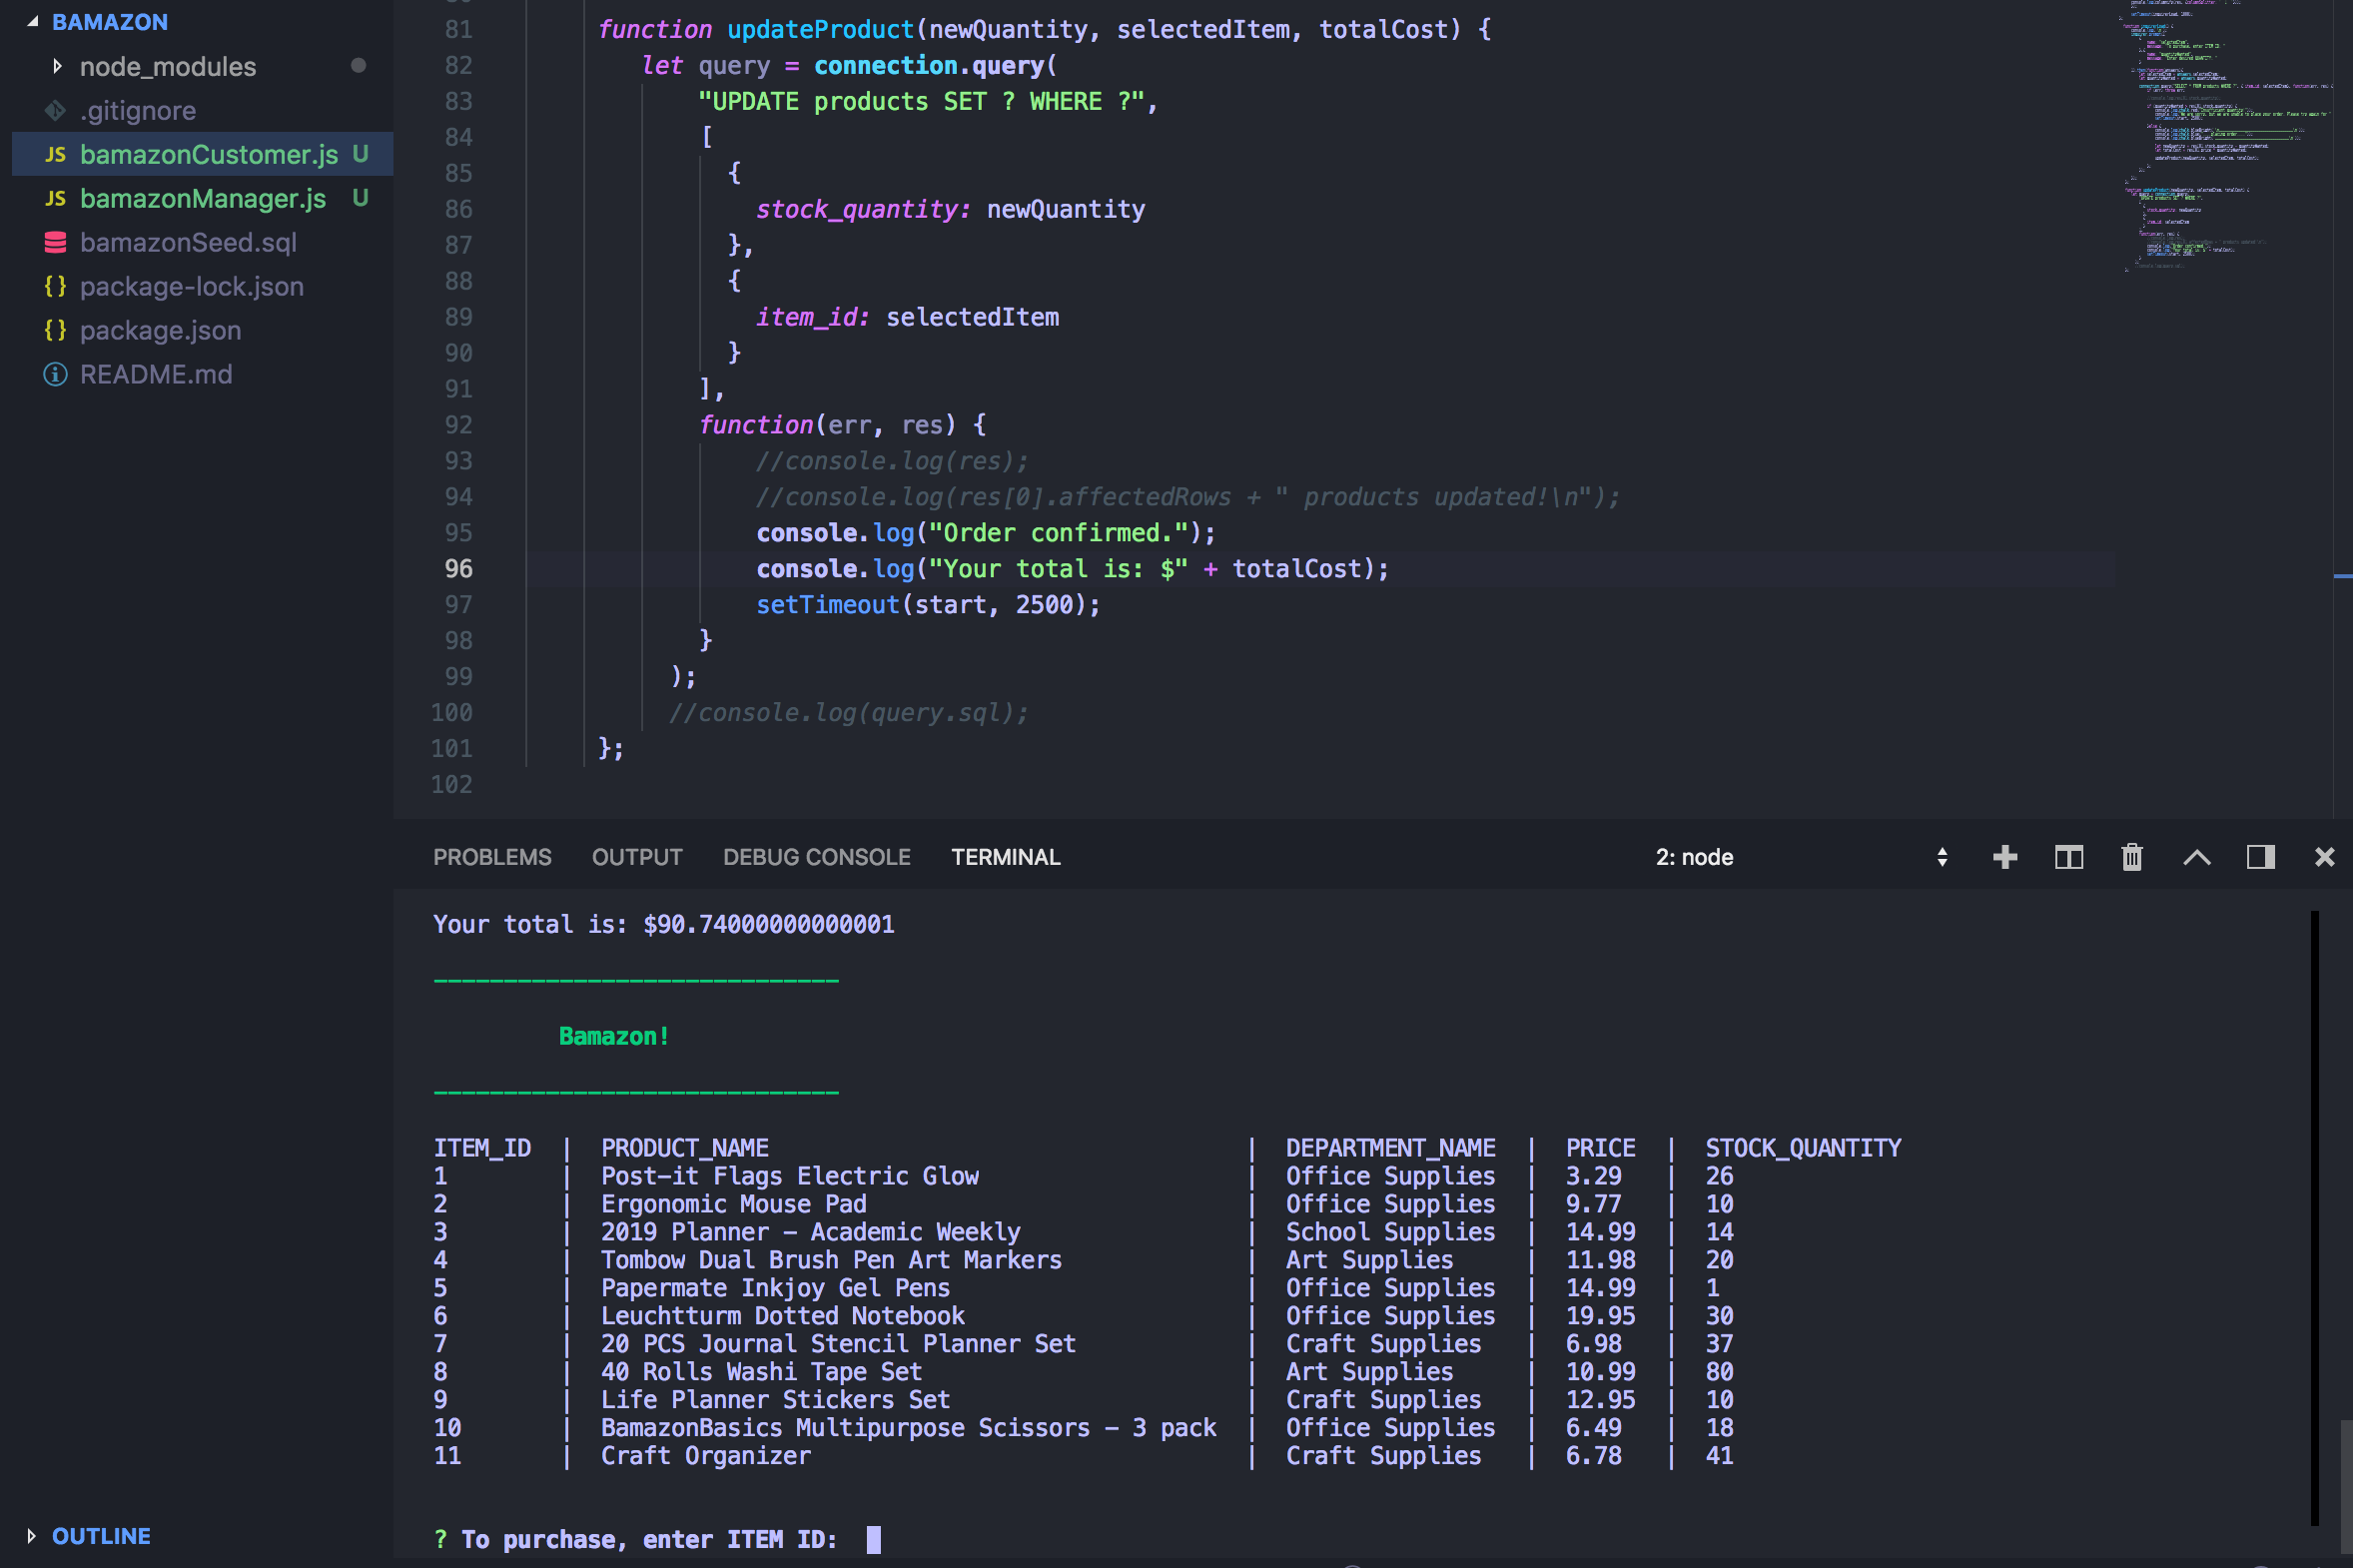Viewport: 2353px width, 1568px height.
Task: Open bamazonSeed.sql file
Action: pos(188,242)
